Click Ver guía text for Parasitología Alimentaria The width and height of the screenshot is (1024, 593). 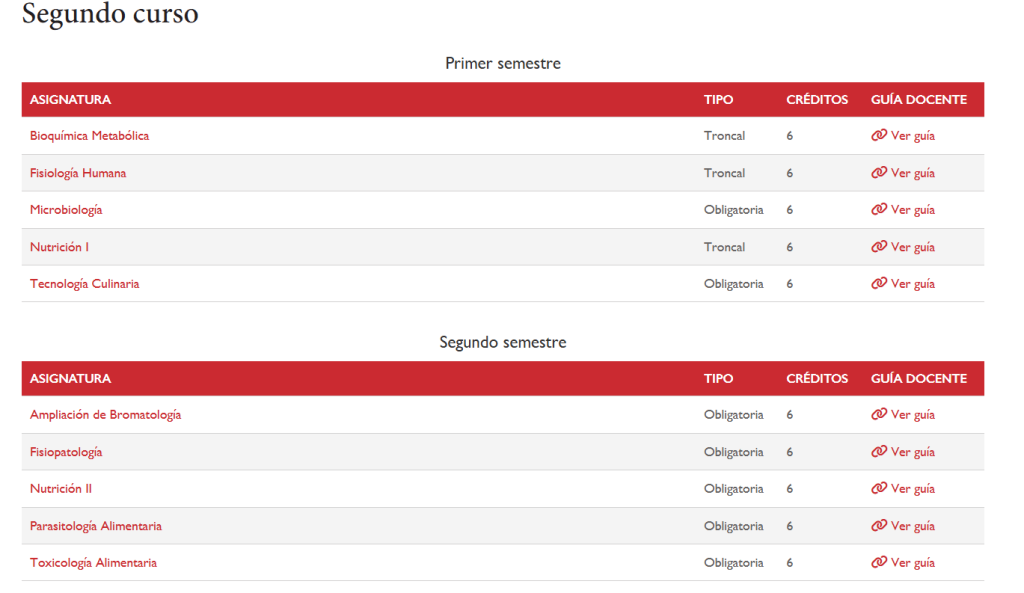[x=913, y=526]
